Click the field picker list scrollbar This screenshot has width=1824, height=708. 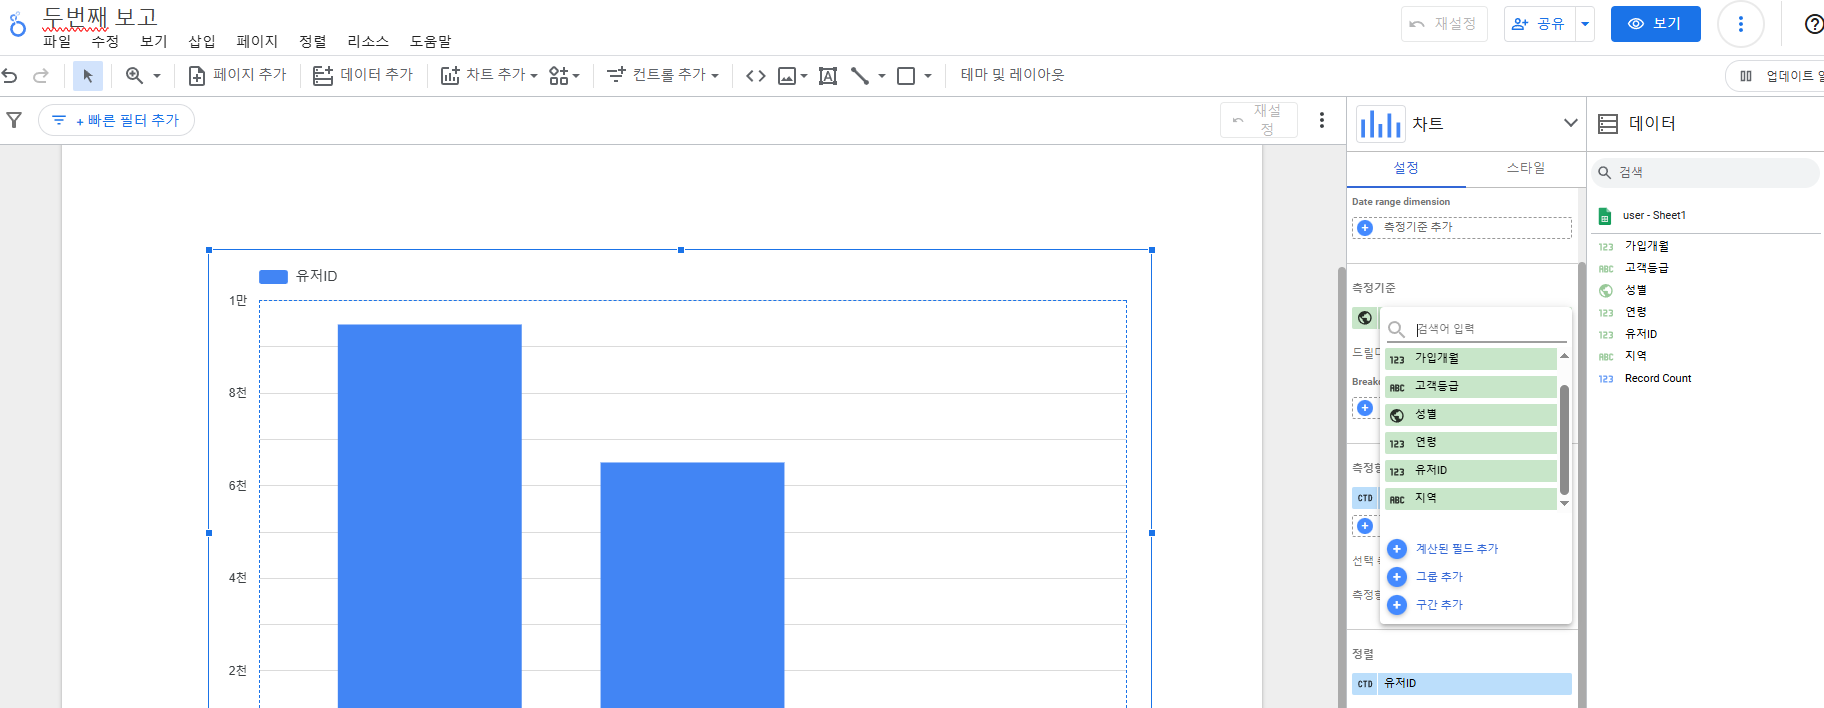click(1564, 440)
